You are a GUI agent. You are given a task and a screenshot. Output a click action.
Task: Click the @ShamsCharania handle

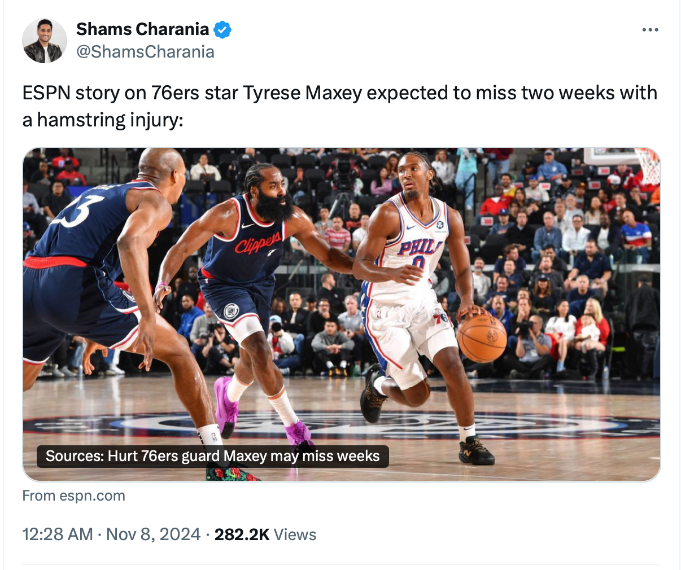pos(145,52)
